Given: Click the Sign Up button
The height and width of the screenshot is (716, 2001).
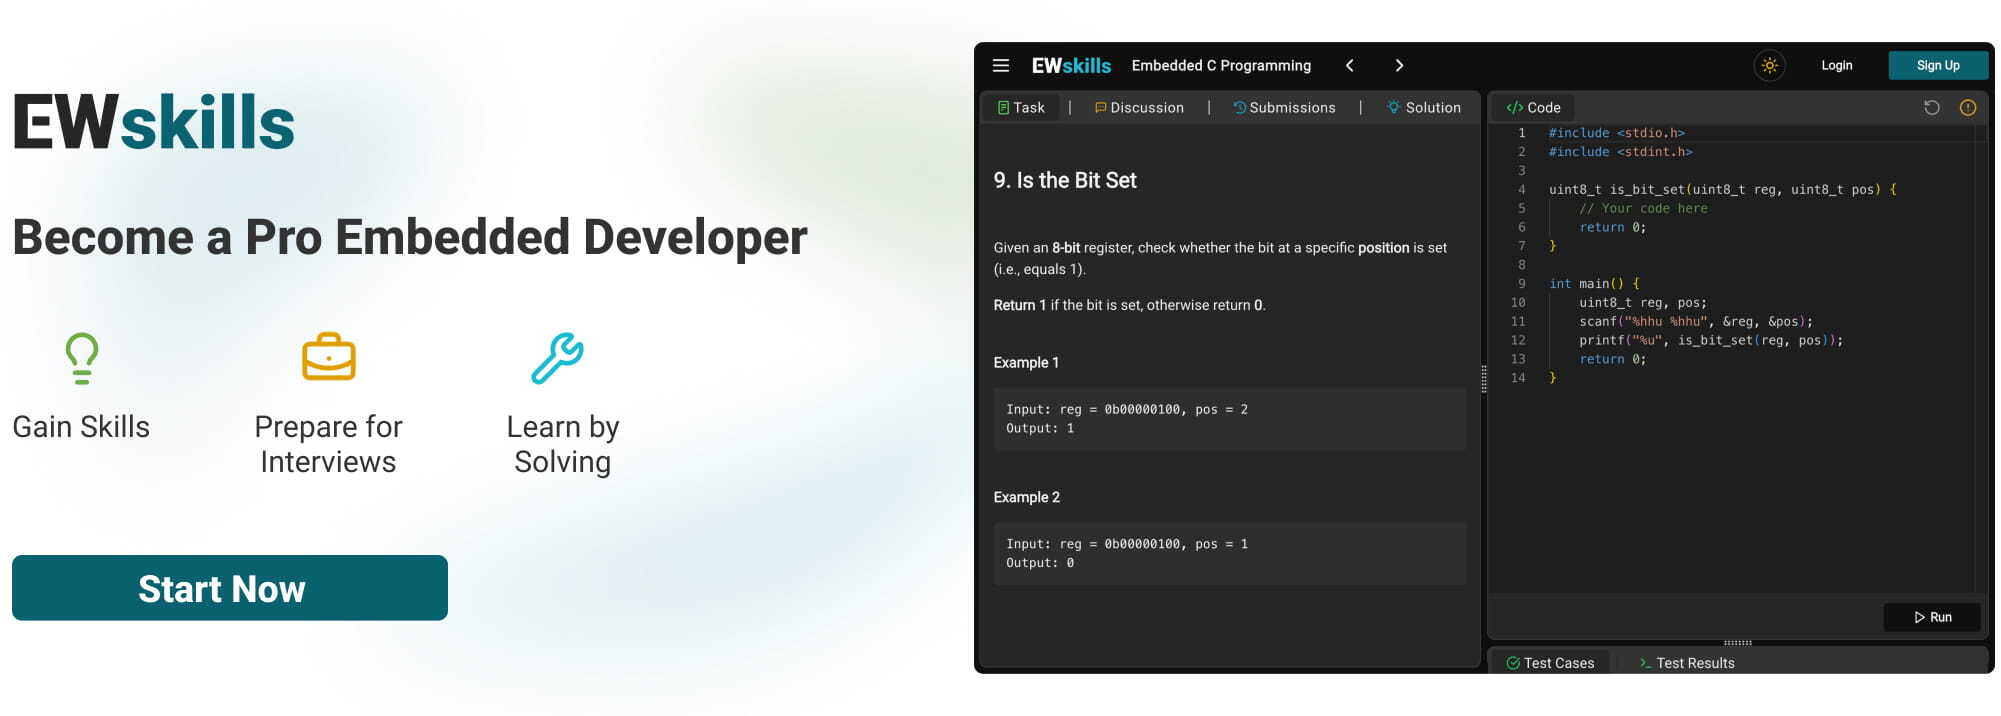Looking at the screenshot, I should tap(1937, 66).
